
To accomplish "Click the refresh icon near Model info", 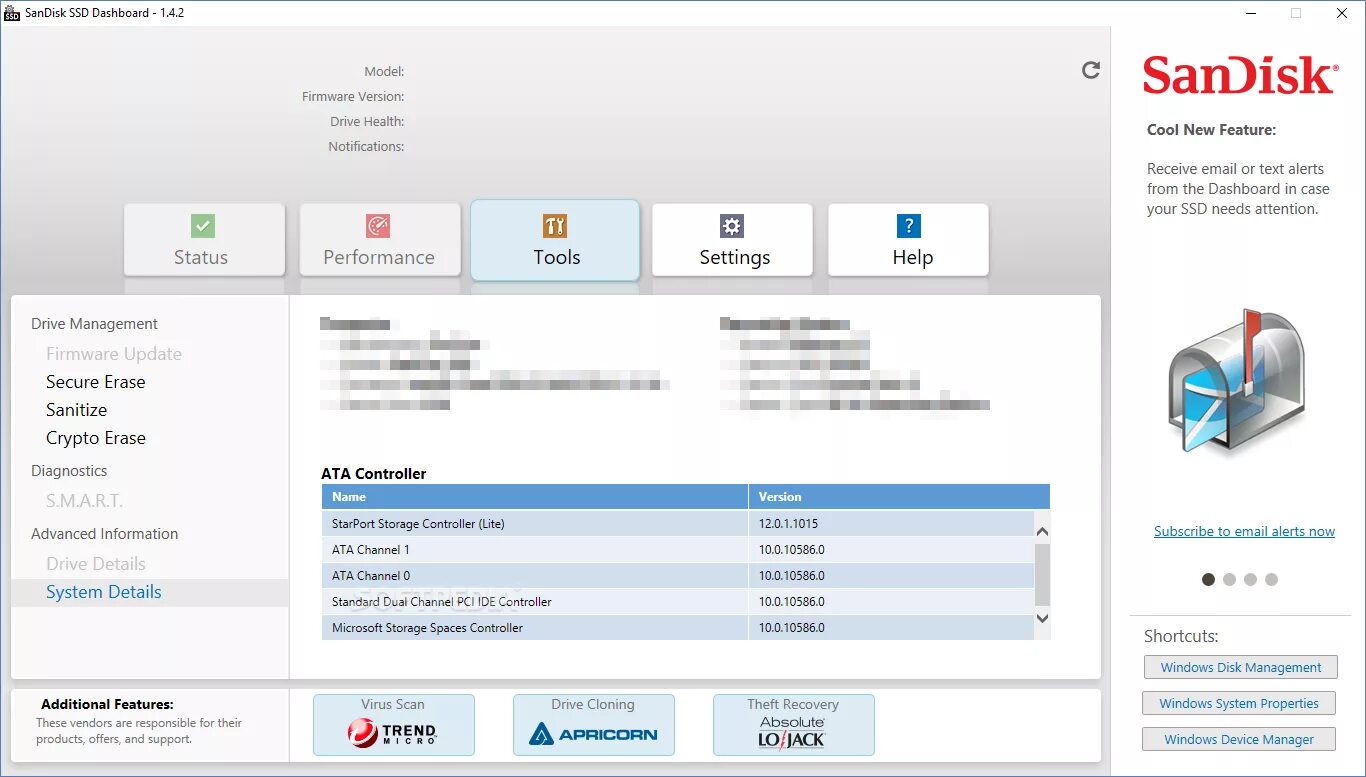I will tap(1090, 70).
